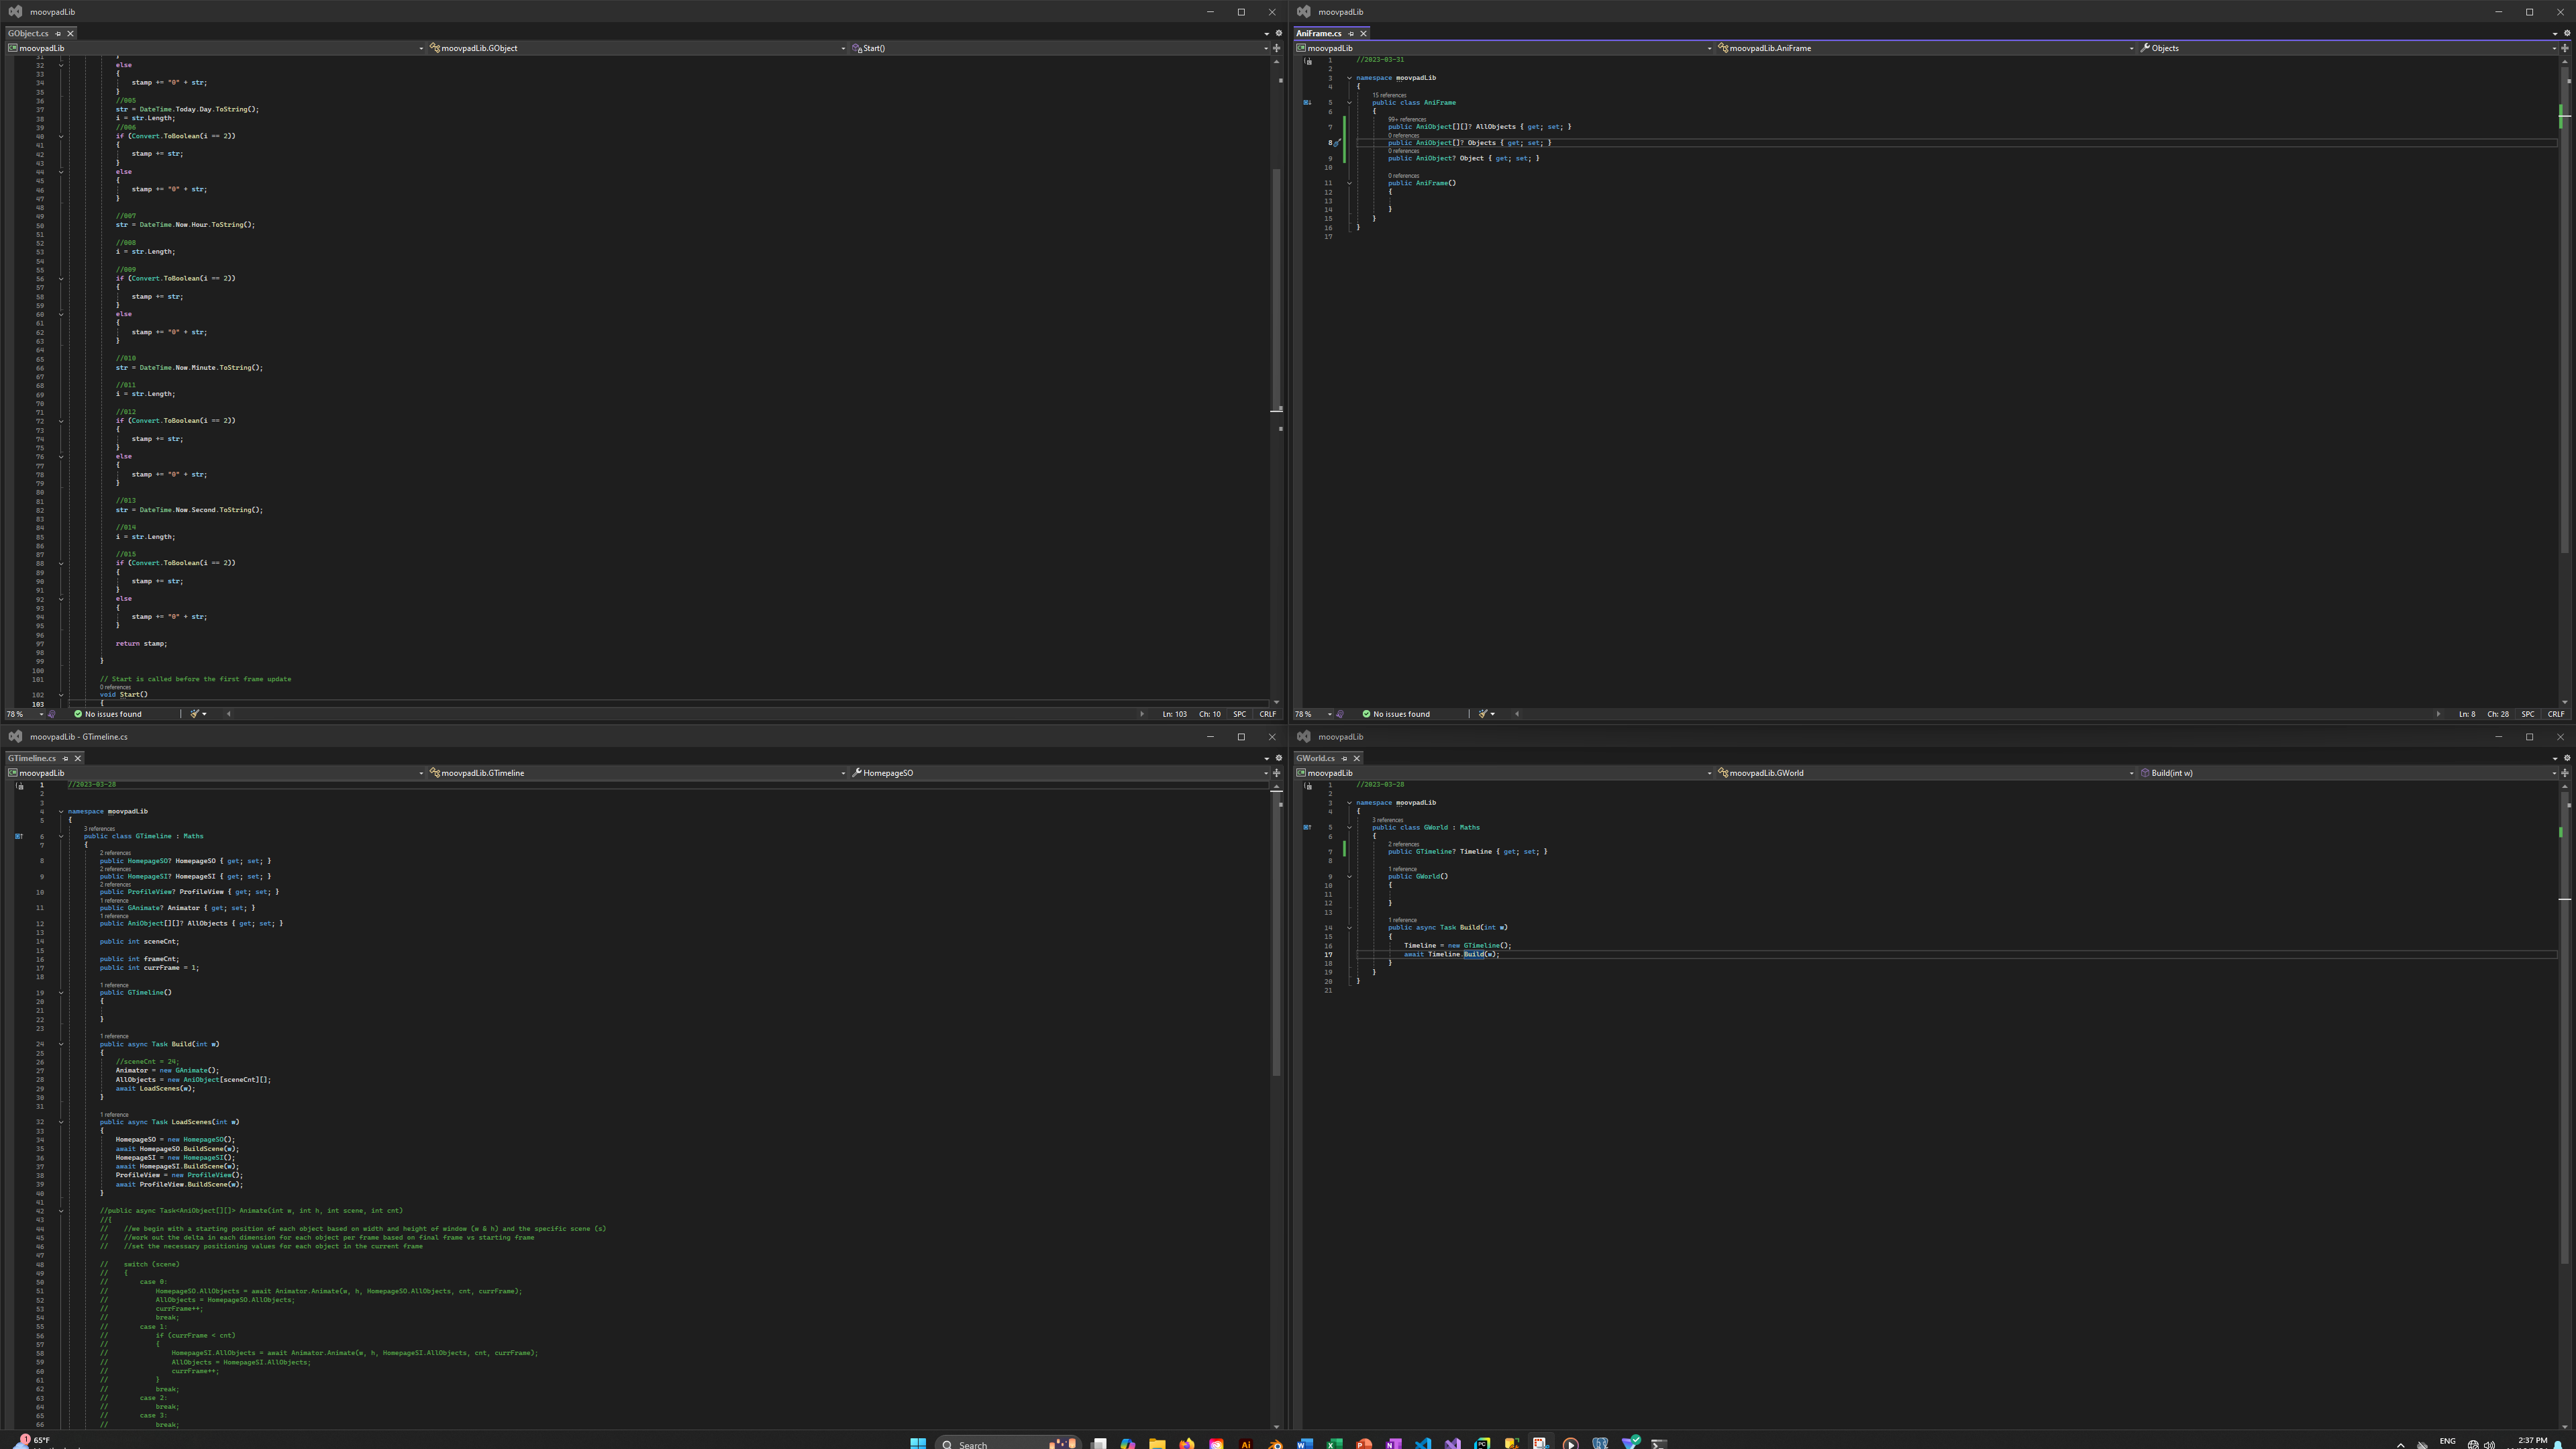Close the GWorld.cs tab
The image size is (2576, 1449).
[x=1357, y=758]
